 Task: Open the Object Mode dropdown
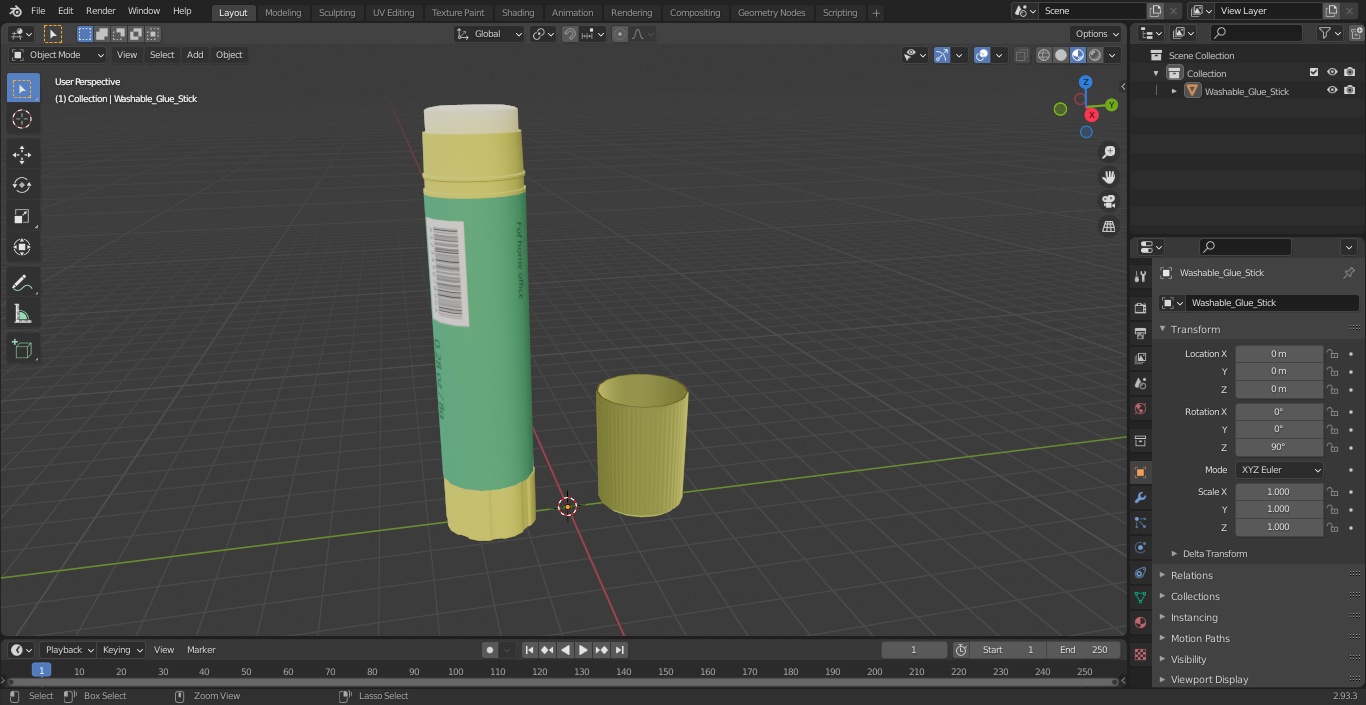[58, 55]
